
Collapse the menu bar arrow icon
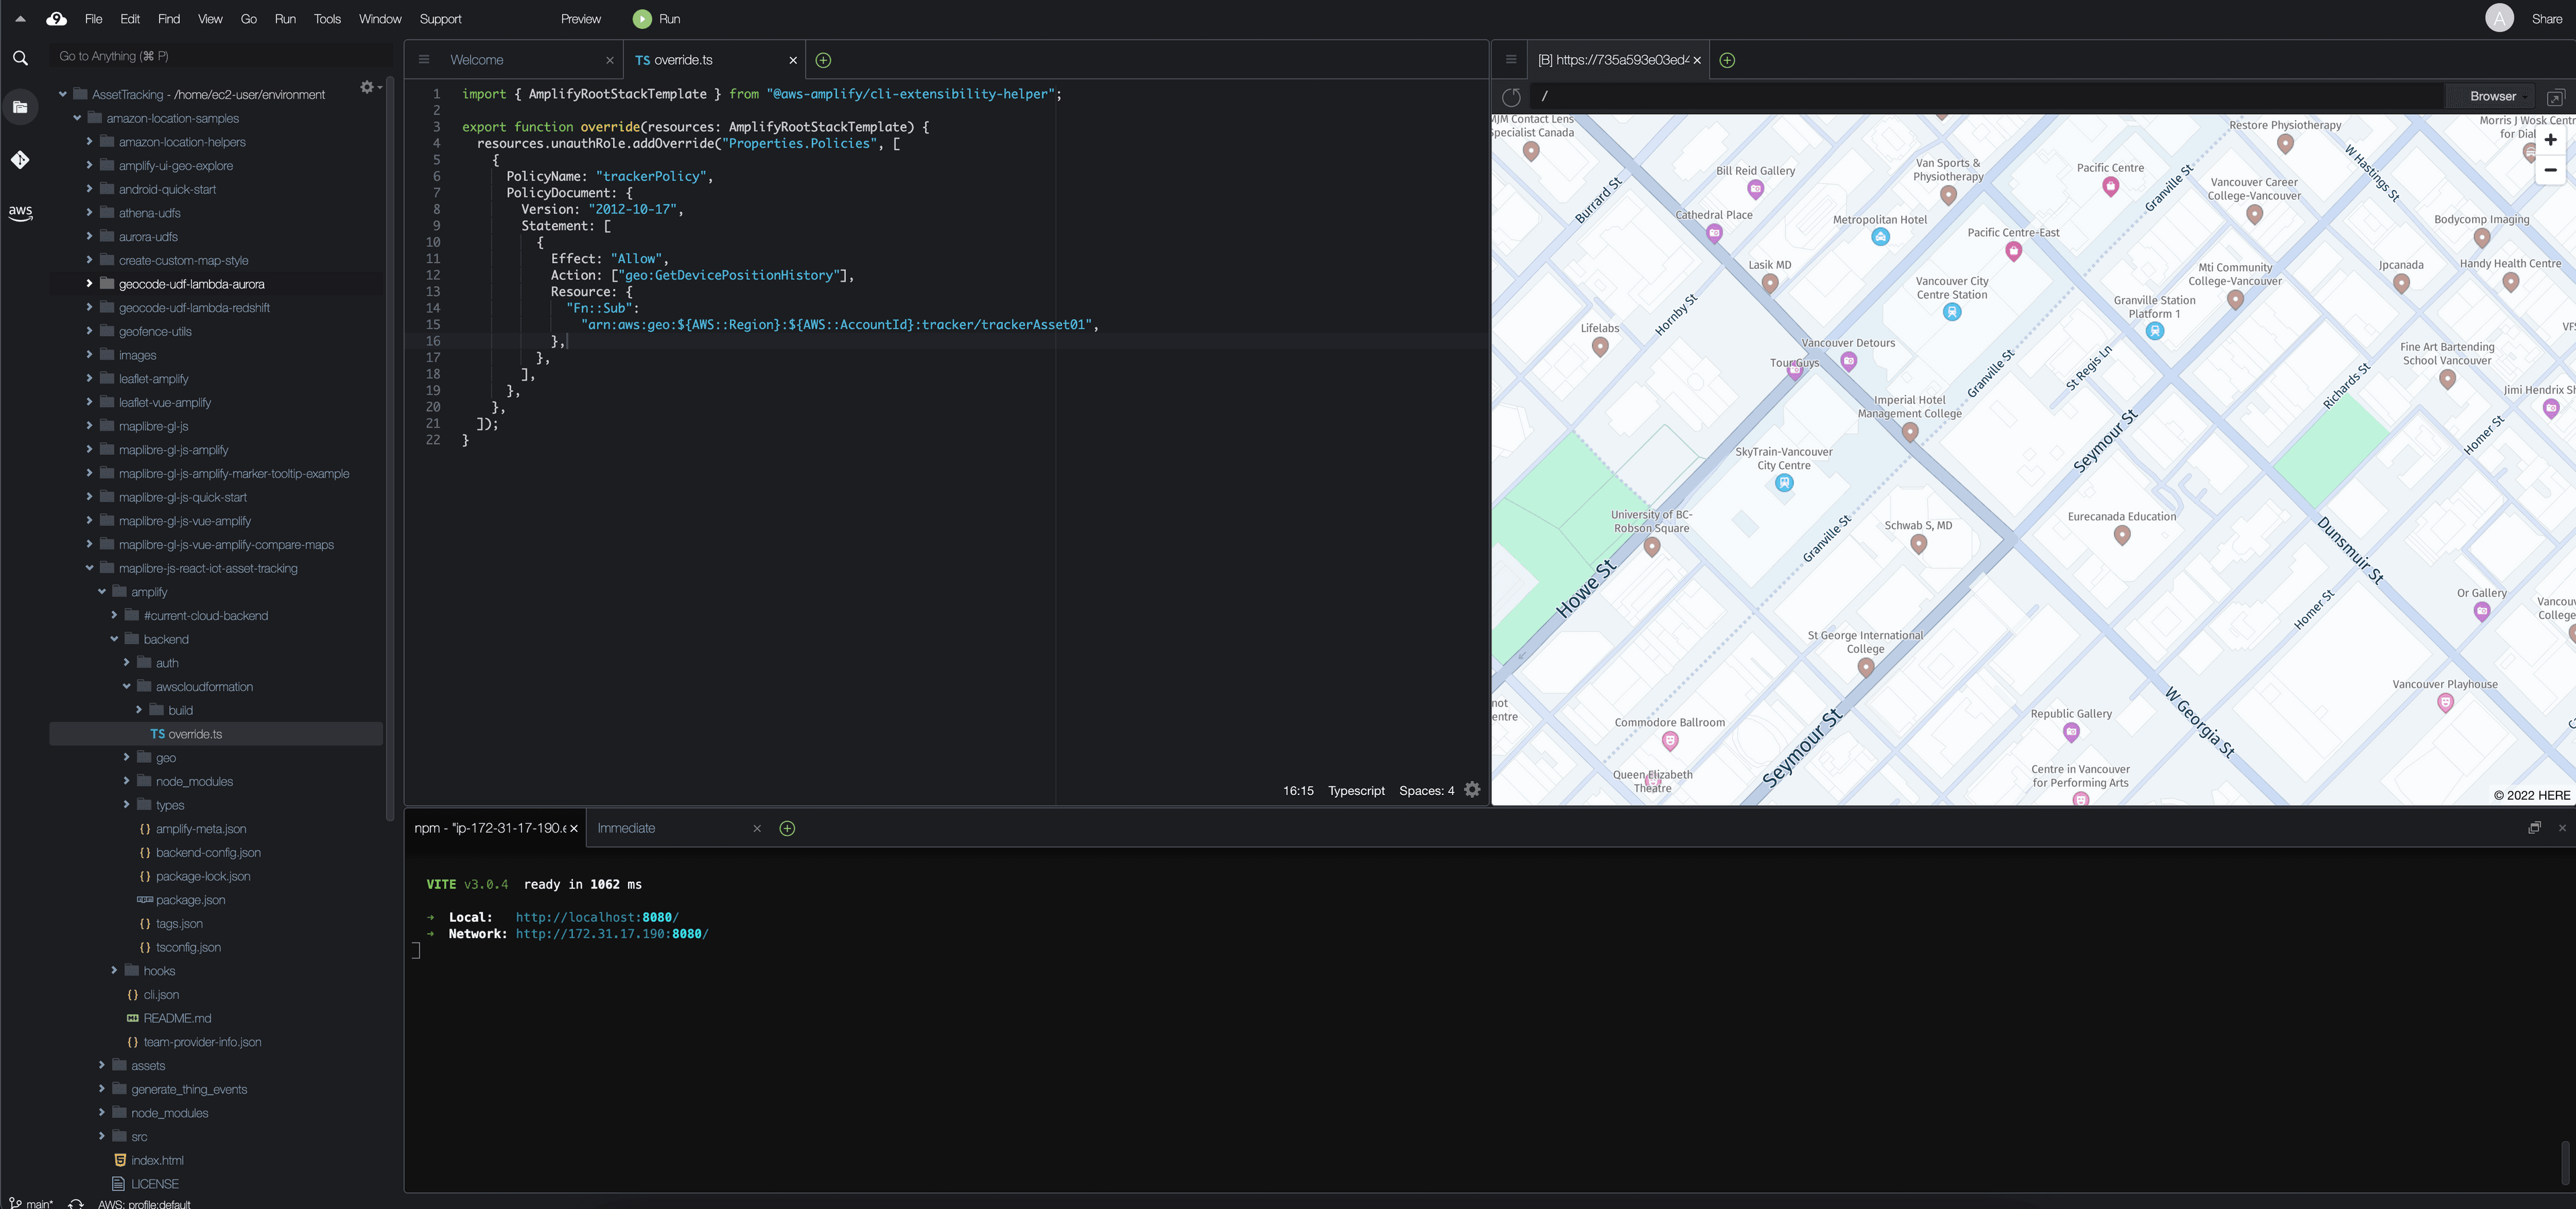(x=20, y=19)
